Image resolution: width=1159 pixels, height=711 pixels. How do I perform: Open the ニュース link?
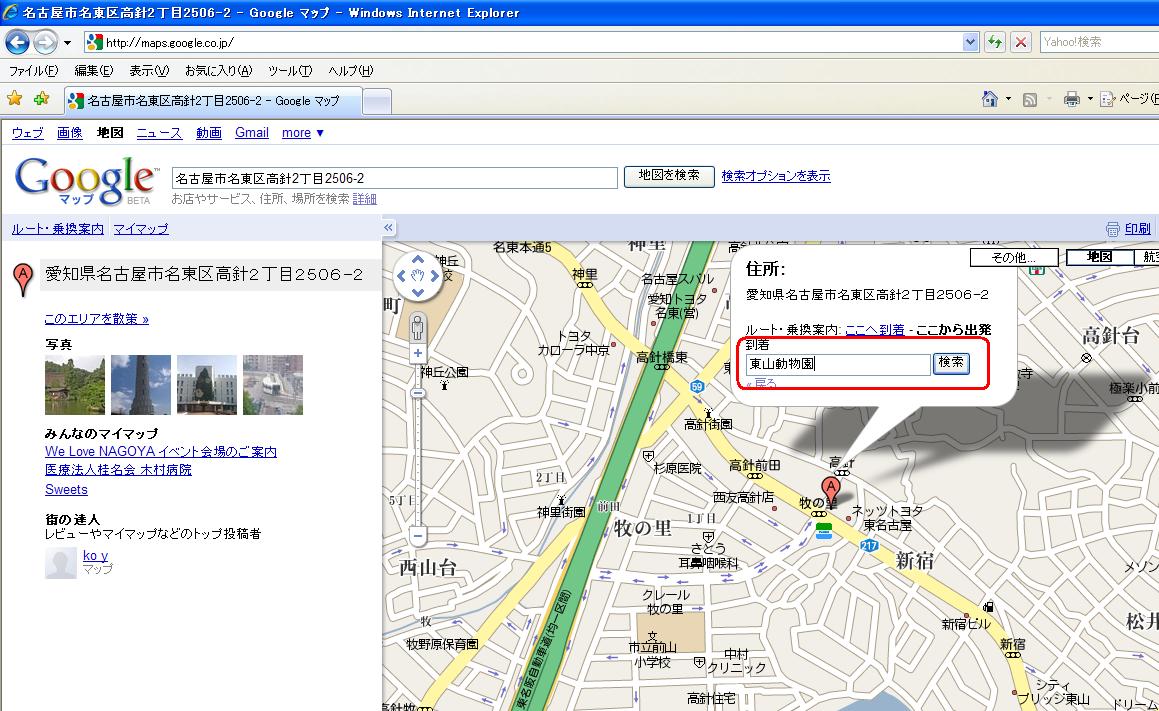pyautogui.click(x=159, y=133)
